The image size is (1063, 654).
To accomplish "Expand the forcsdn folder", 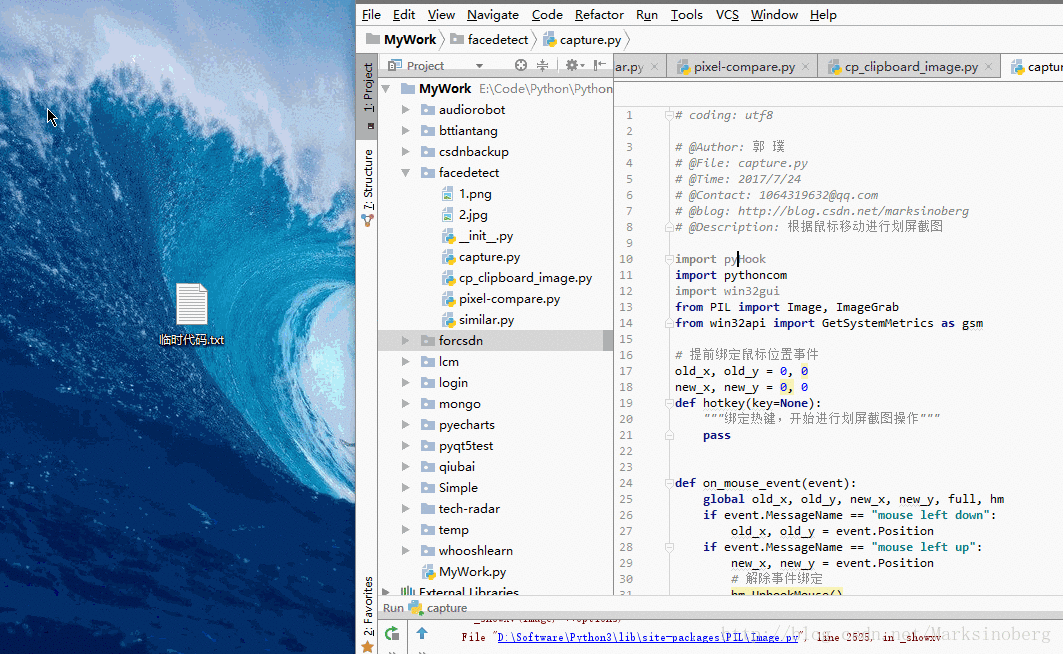I will pos(405,341).
